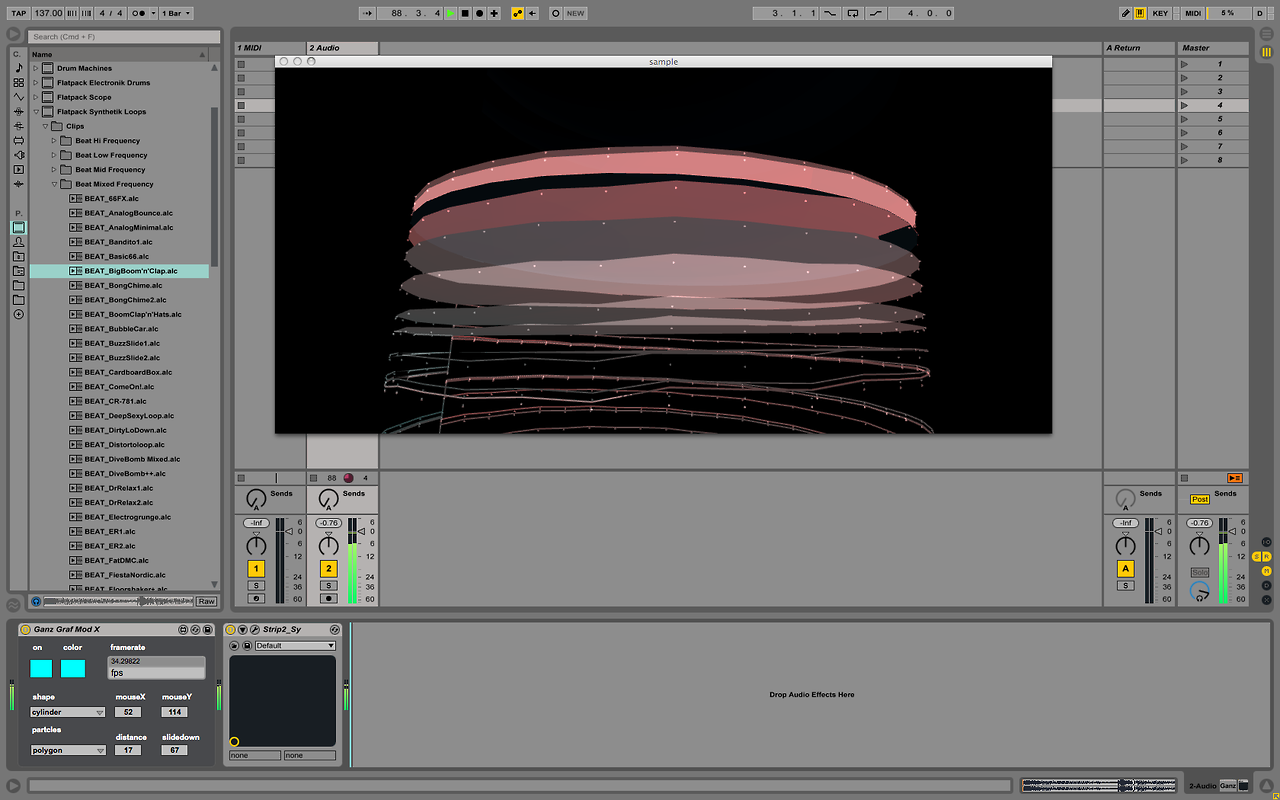Viewport: 1280px width, 800px height.
Task: Open the particles dropdown showing polygon
Action: coord(65,749)
